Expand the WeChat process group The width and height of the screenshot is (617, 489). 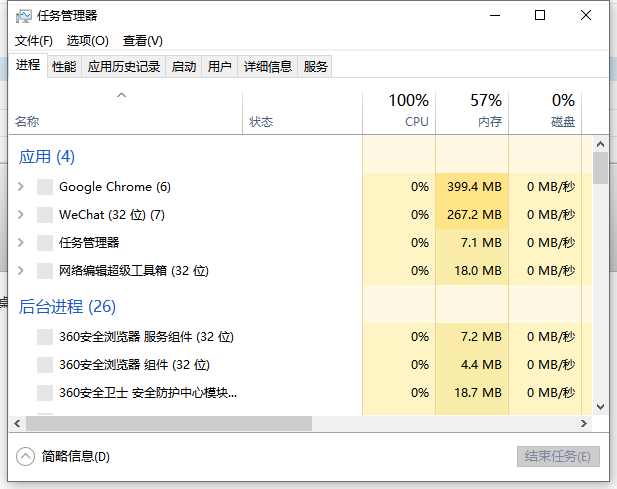21,215
